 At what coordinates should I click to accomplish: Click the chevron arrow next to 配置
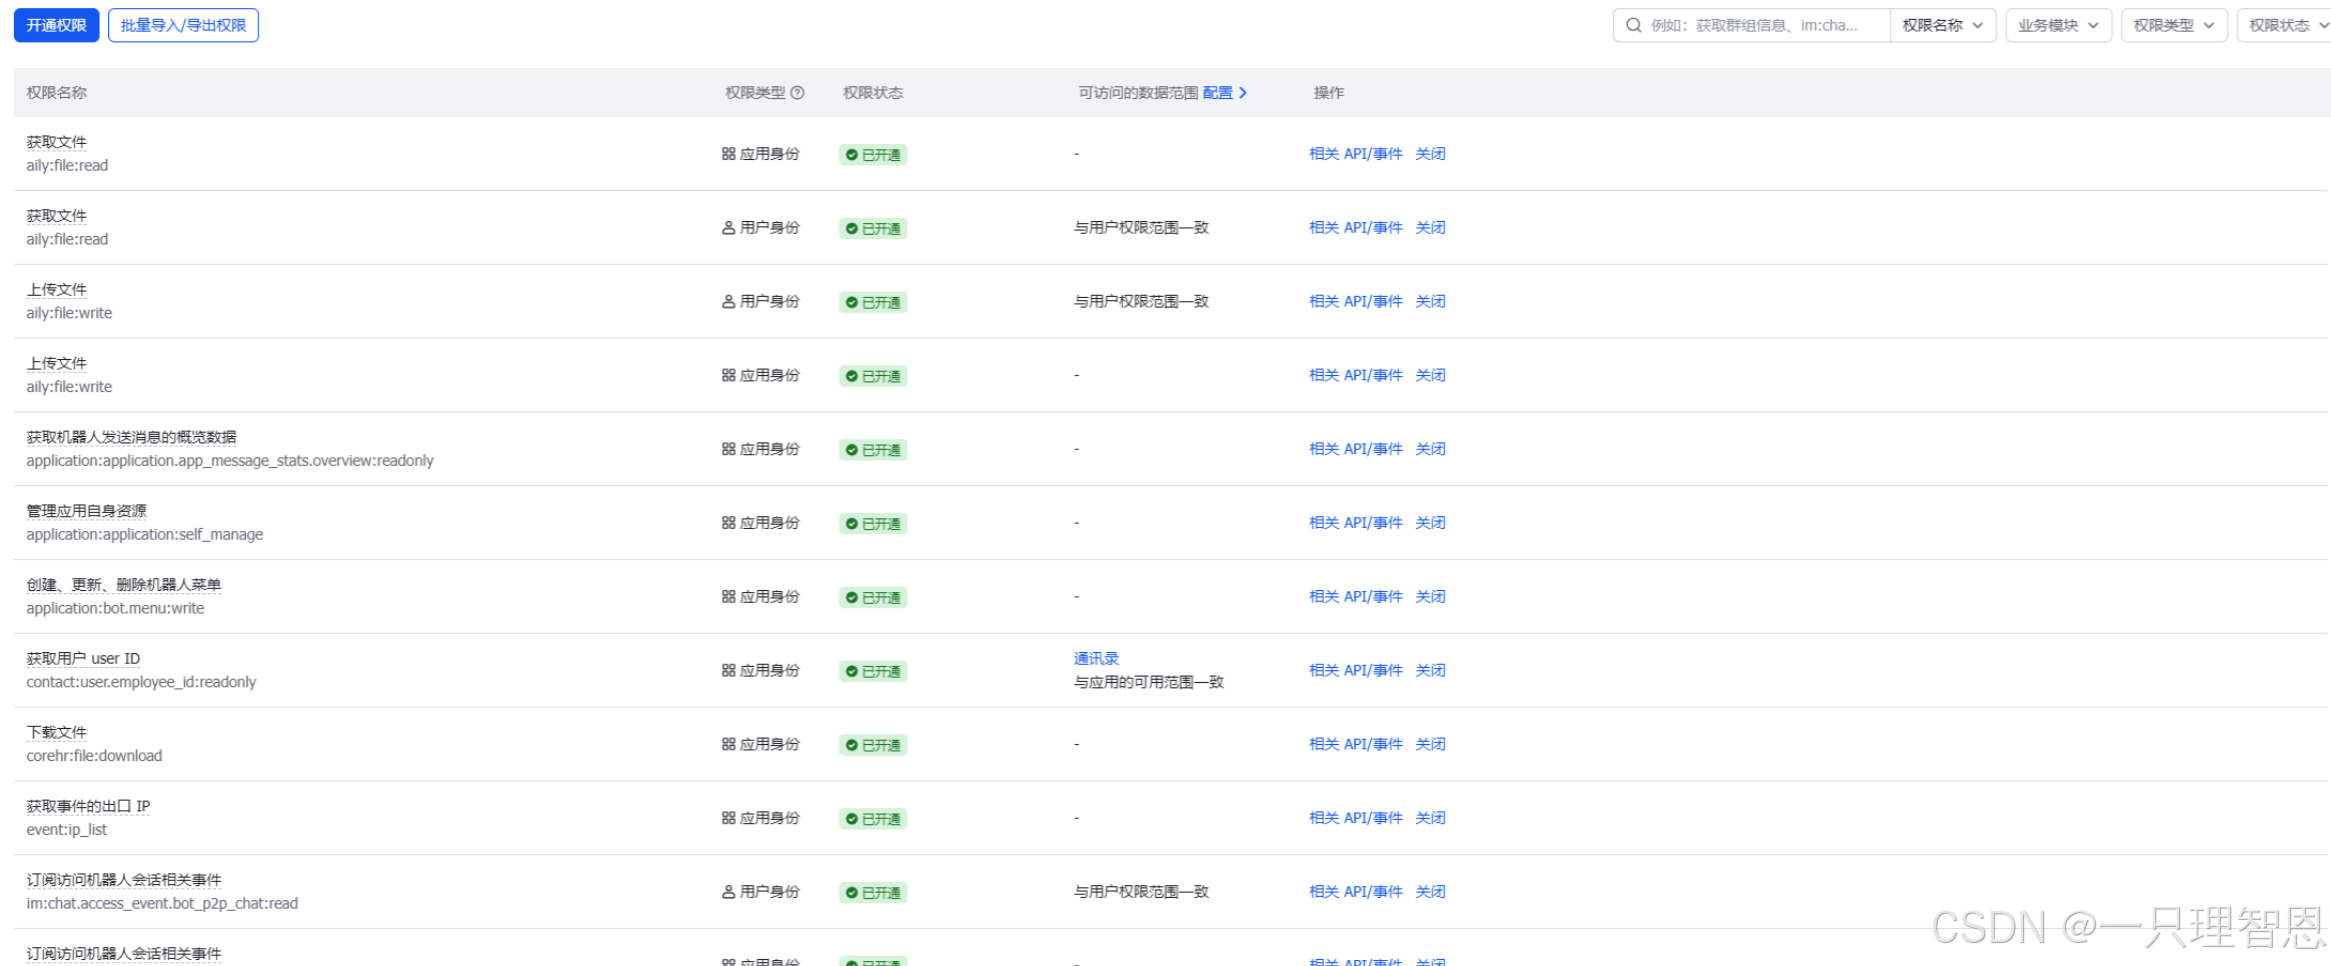tap(1243, 93)
